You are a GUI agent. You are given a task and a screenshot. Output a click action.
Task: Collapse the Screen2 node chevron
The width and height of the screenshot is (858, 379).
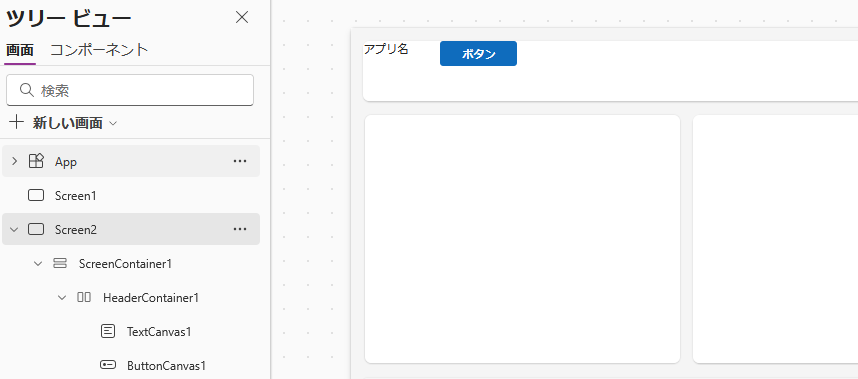click(15, 229)
